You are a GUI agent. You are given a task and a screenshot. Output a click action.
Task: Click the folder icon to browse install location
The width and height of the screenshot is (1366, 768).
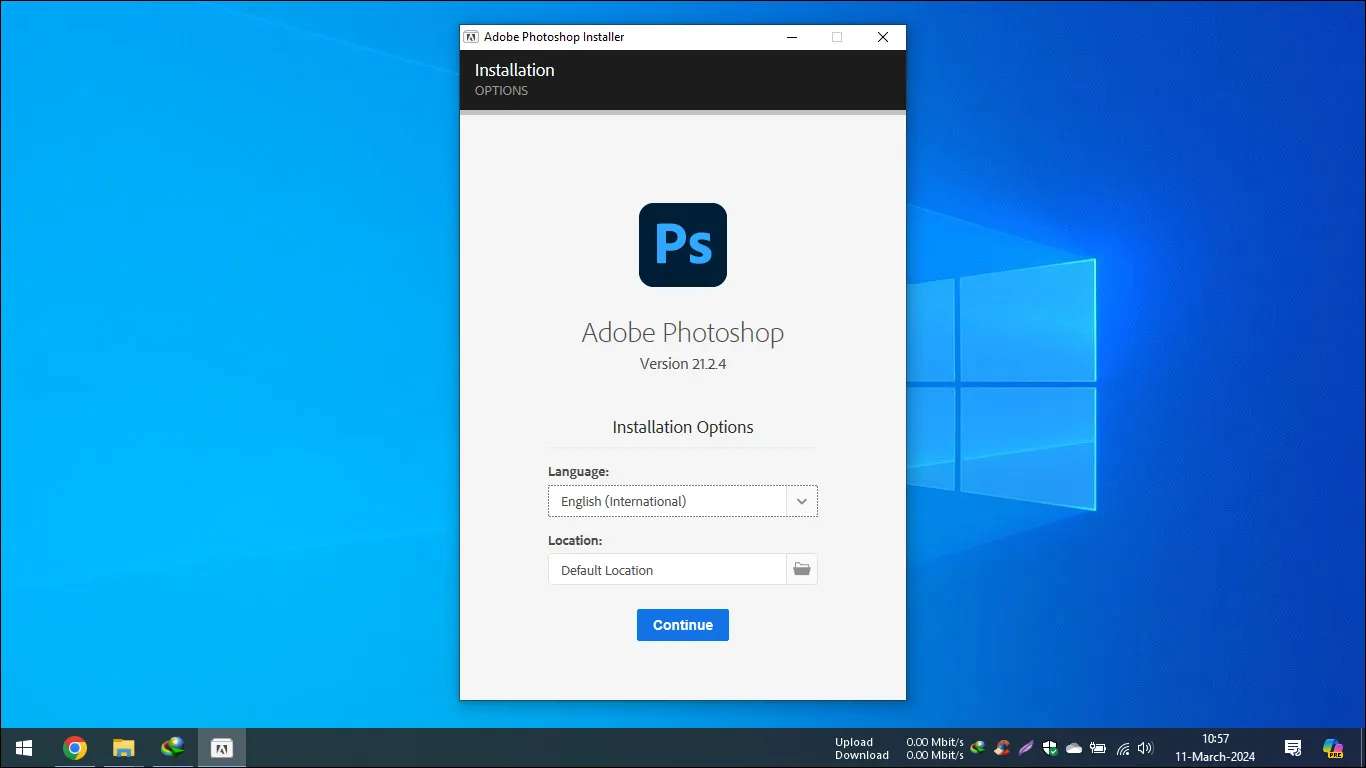[x=801, y=568]
